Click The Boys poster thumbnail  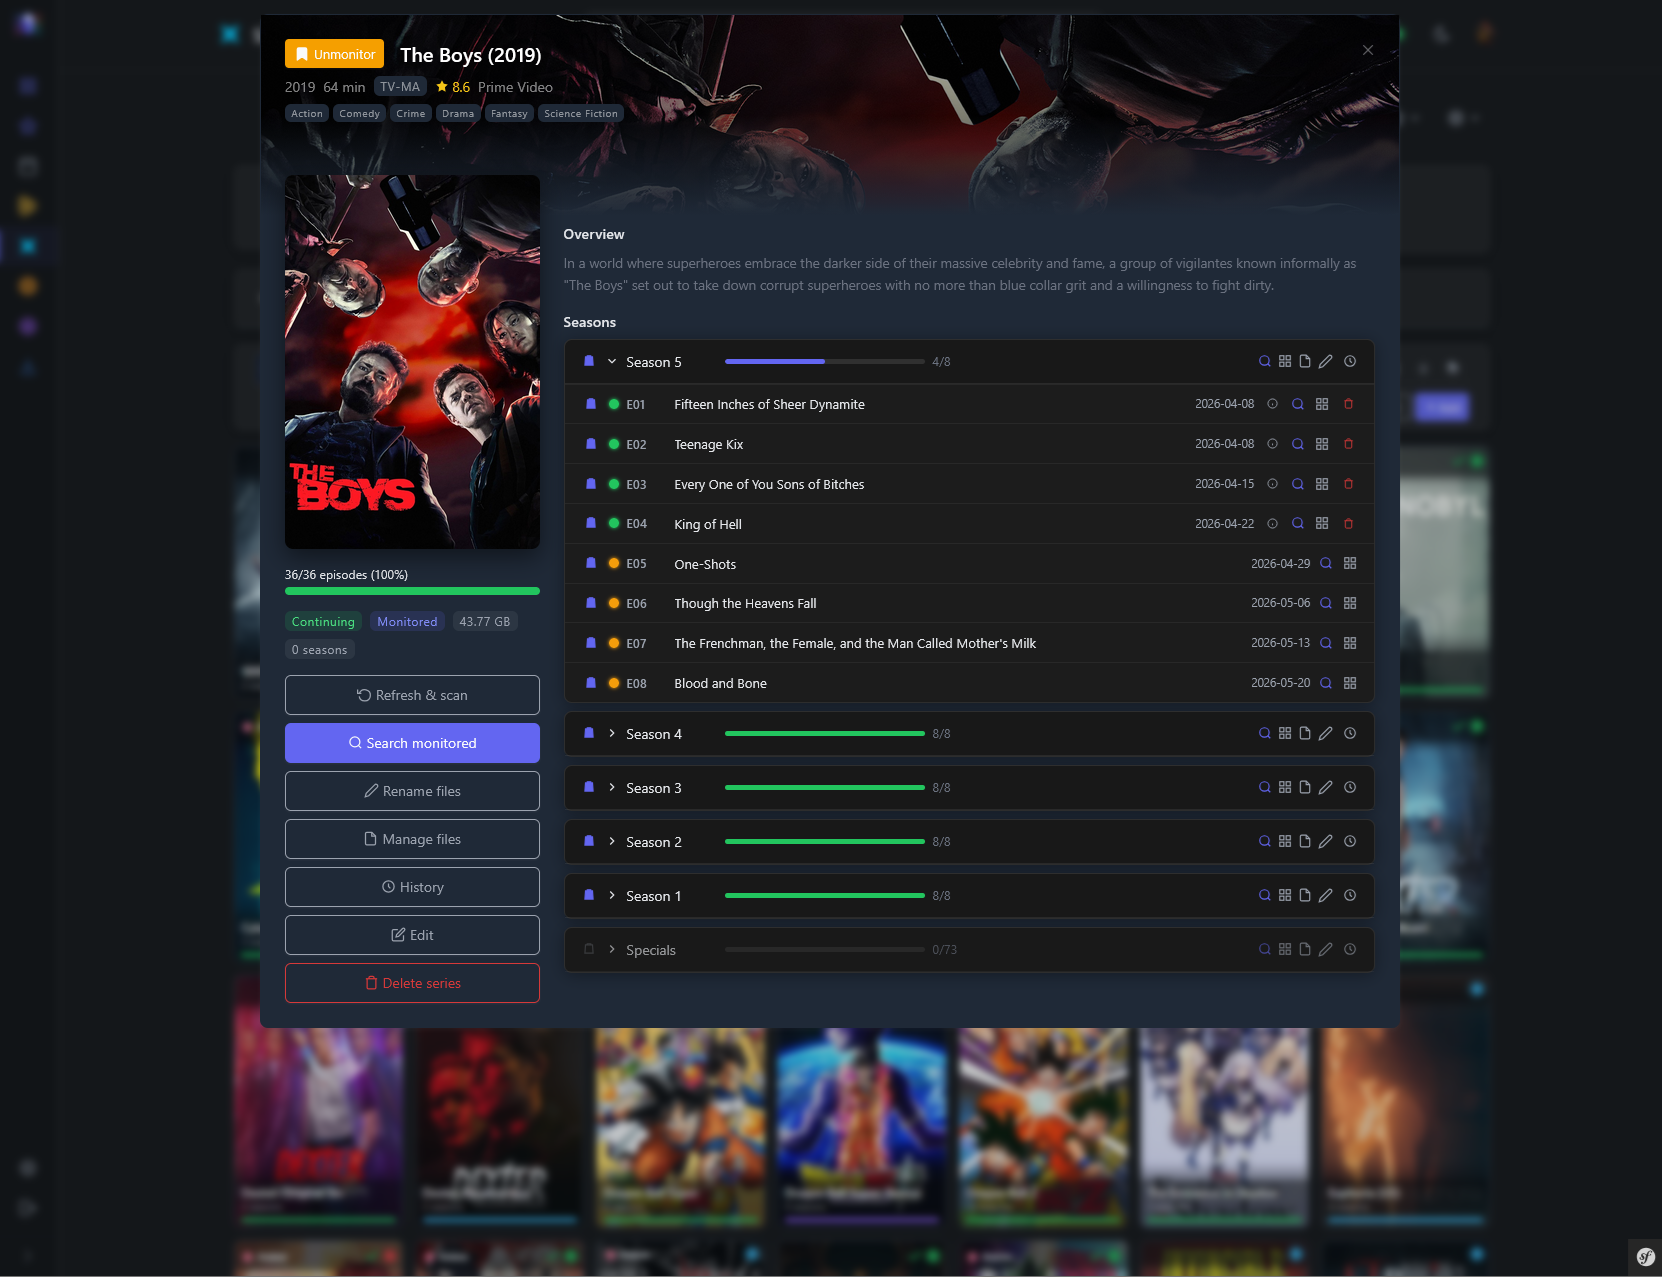coord(412,362)
